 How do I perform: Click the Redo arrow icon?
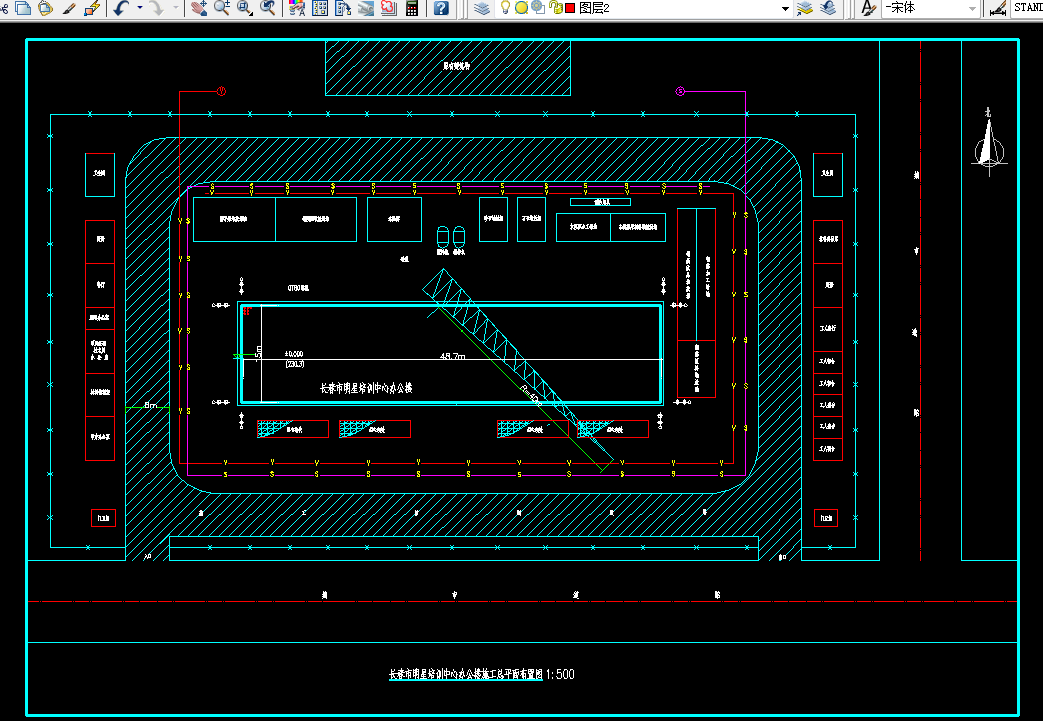coord(157,8)
